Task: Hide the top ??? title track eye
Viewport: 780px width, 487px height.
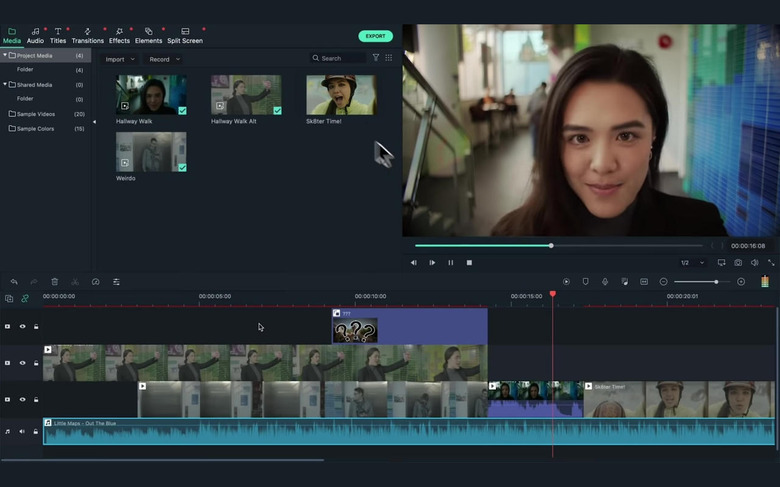Action: click(x=22, y=326)
